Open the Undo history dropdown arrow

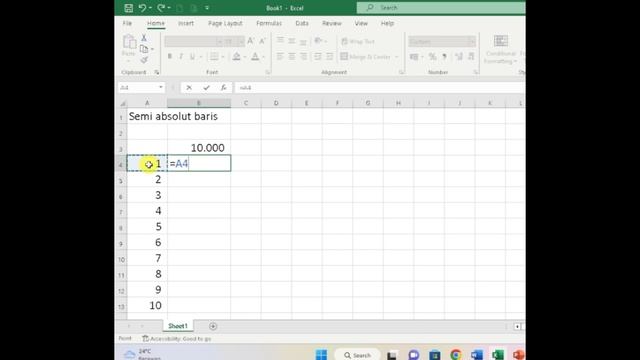pos(150,8)
